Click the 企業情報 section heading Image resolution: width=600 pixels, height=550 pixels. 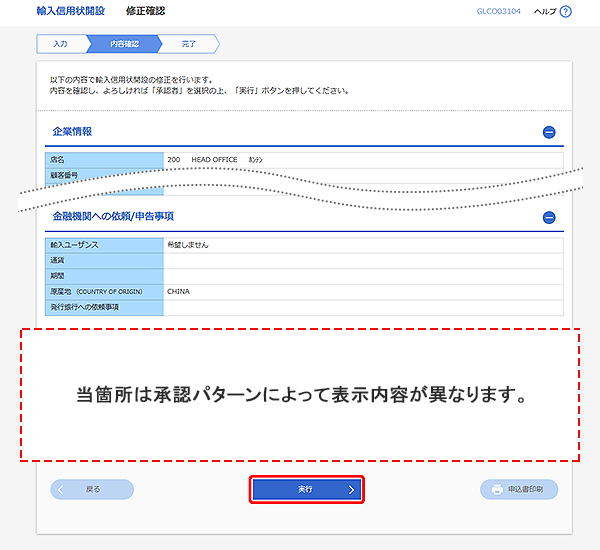tap(72, 132)
